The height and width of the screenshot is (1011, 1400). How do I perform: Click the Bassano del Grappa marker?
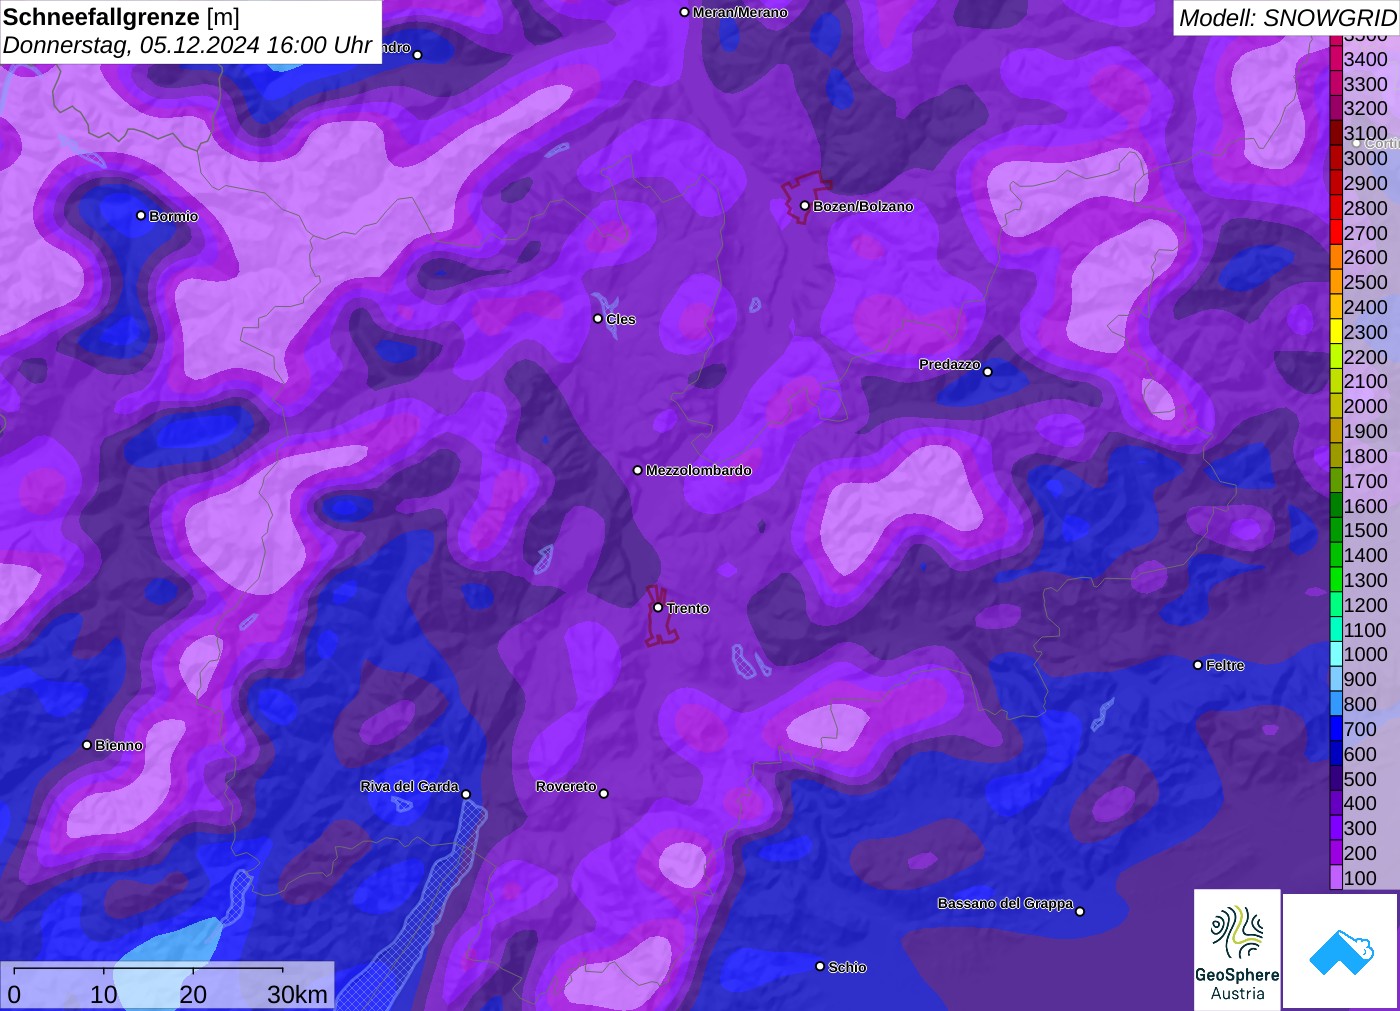pos(1080,911)
